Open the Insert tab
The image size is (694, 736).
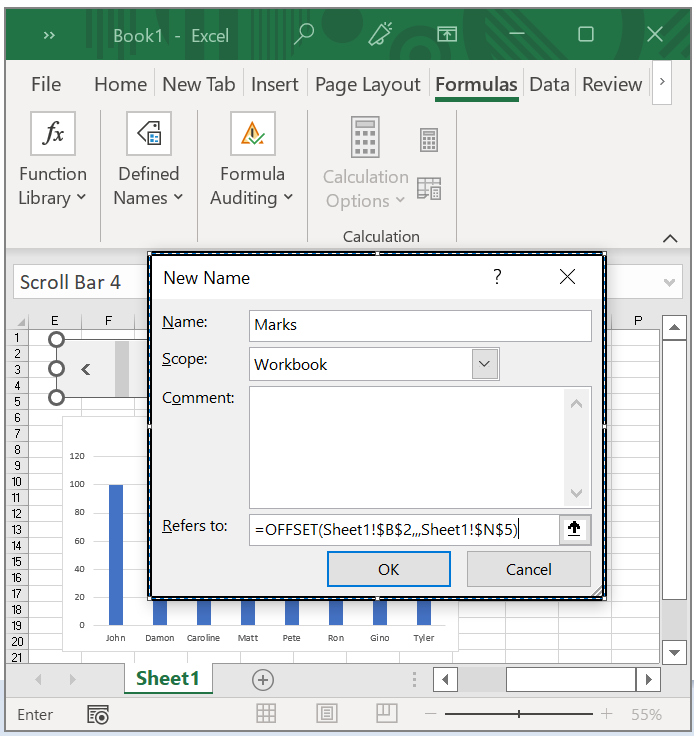(275, 84)
